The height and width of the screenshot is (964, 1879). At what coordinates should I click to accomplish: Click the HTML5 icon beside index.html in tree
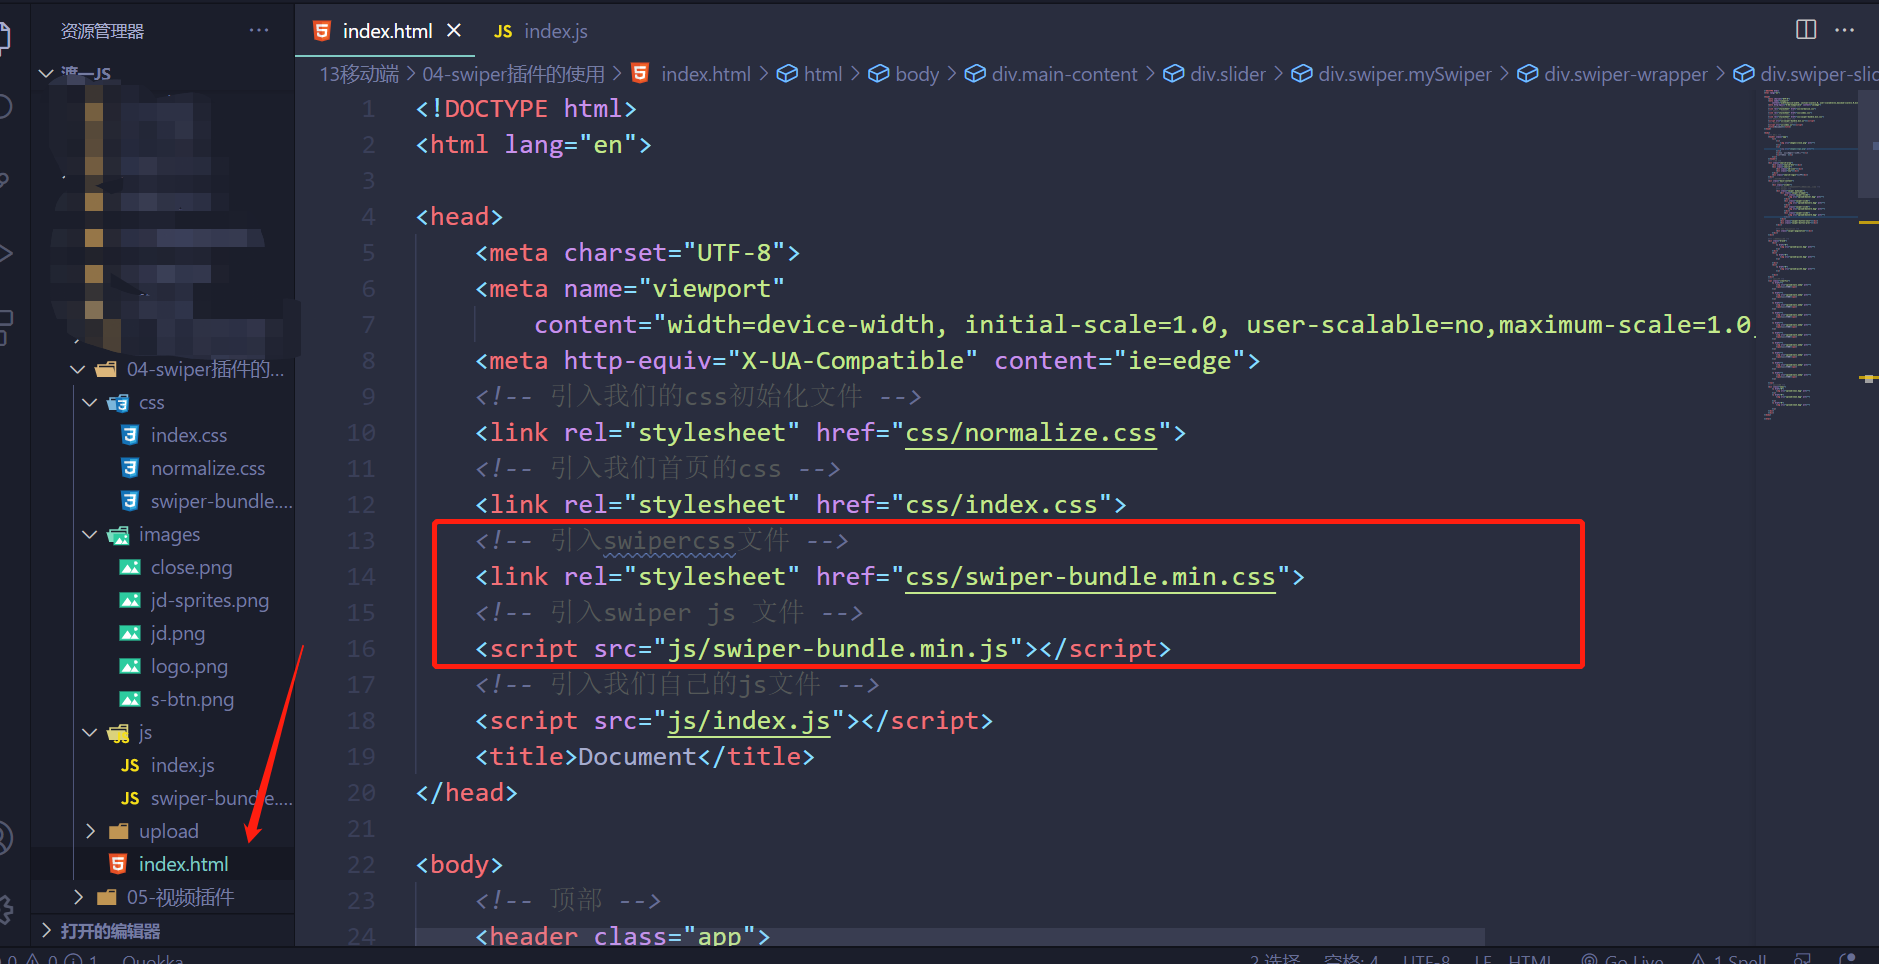[118, 863]
